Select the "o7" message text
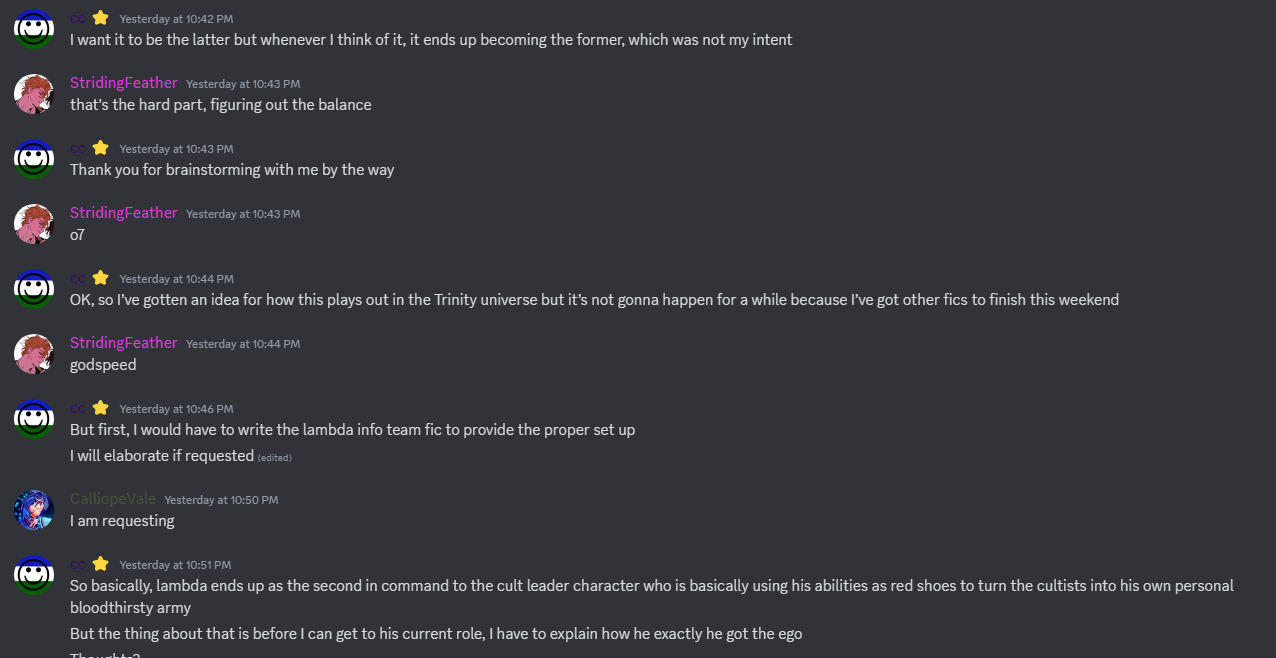The image size is (1276, 658). pyautogui.click(x=77, y=235)
